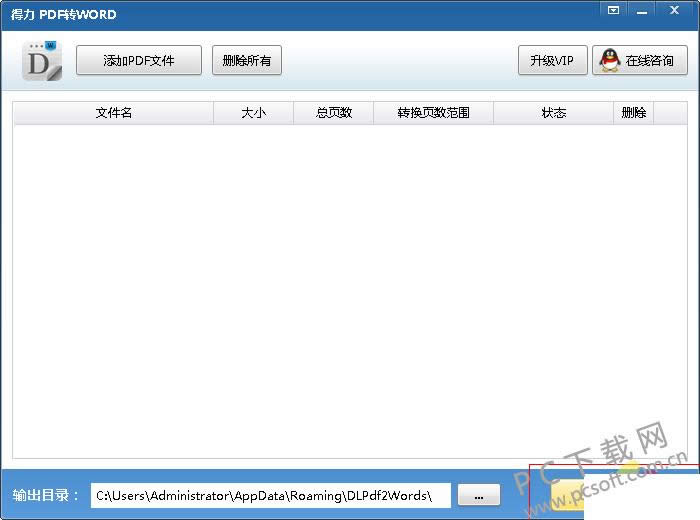Open 在线咨询 online consultation
The width and height of the screenshot is (700, 520).
pyautogui.click(x=640, y=60)
